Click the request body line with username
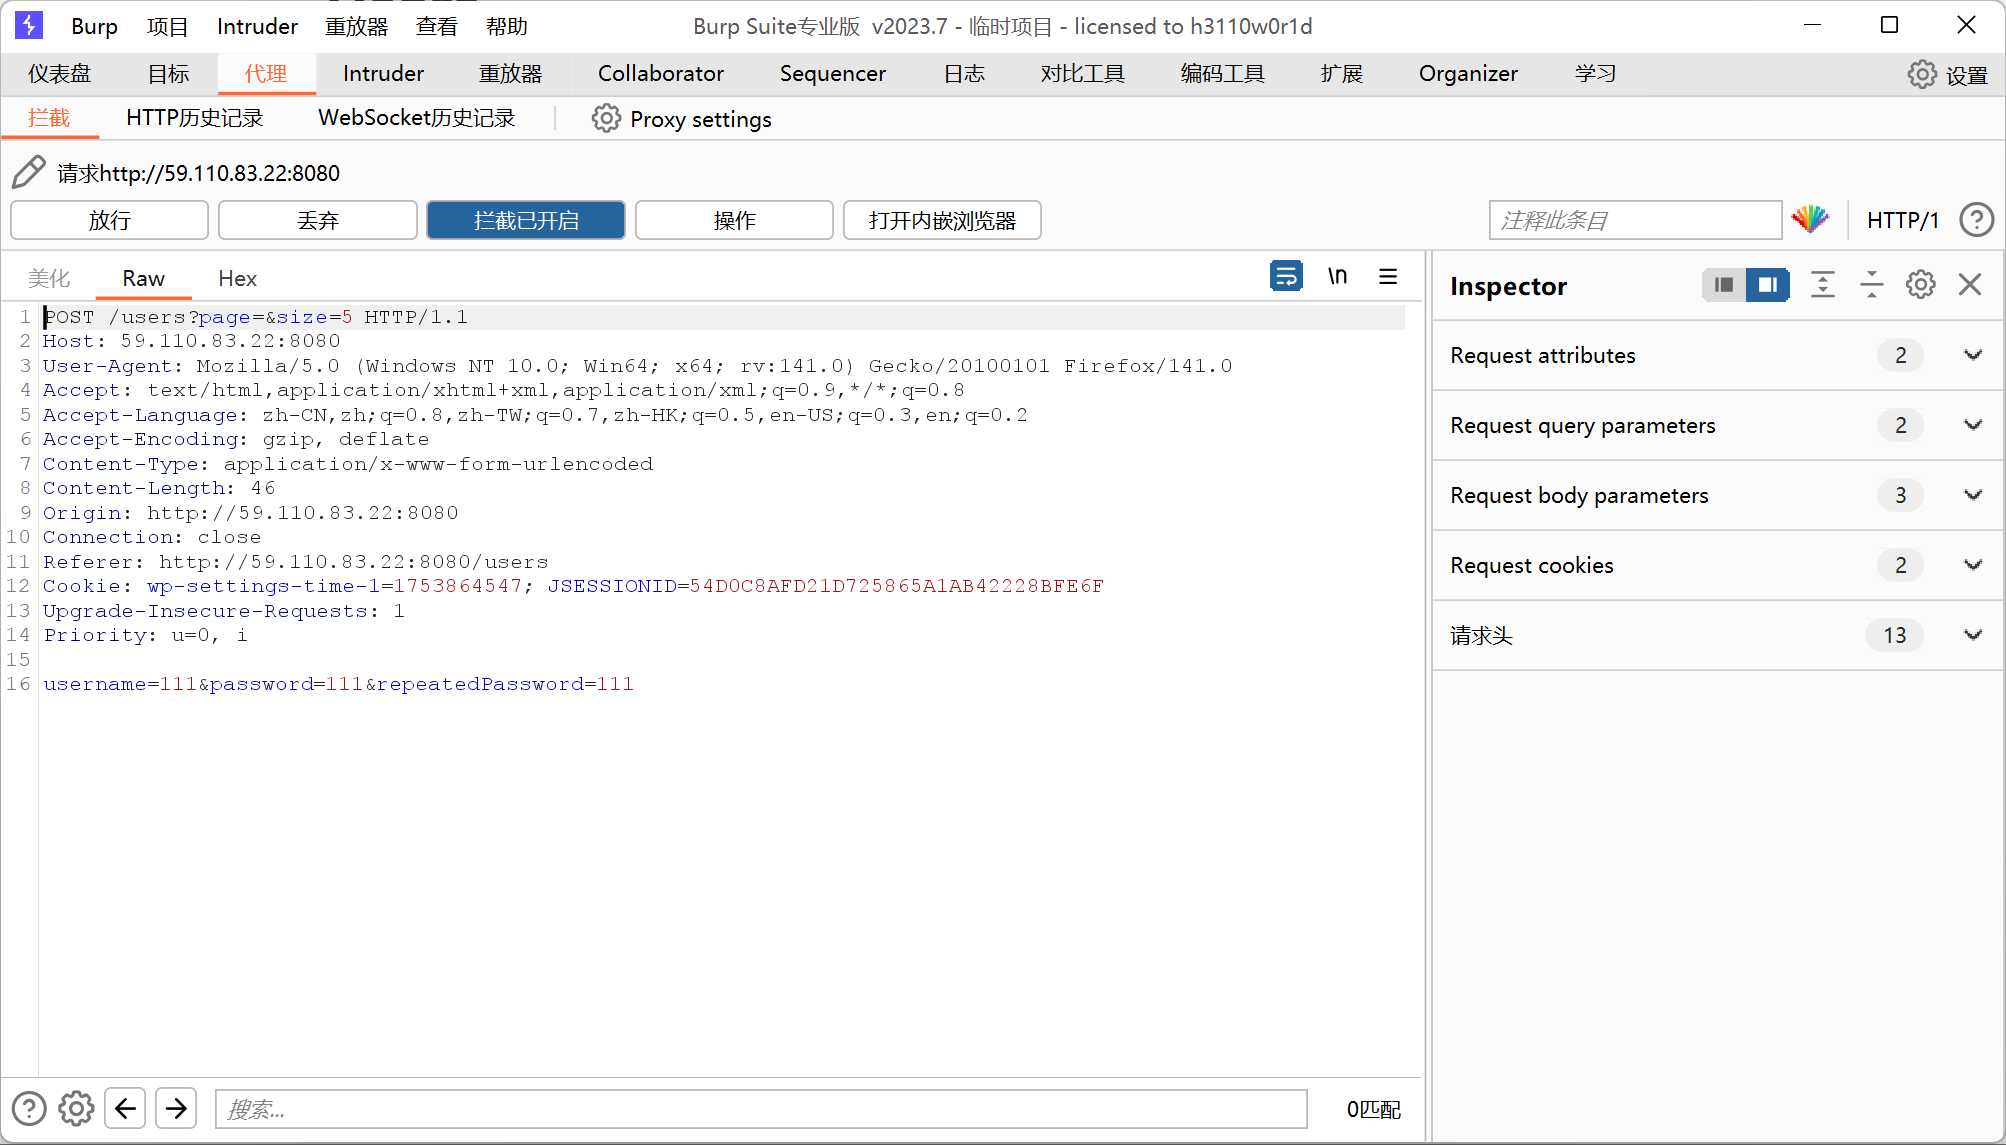This screenshot has width=2006, height=1145. coord(338,684)
